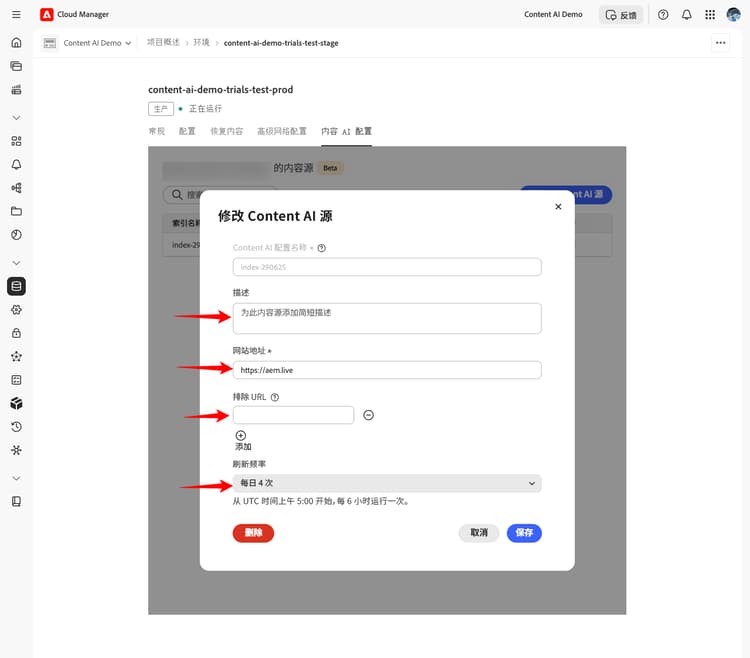Open the gear settings sidebar icon

click(x=16, y=310)
